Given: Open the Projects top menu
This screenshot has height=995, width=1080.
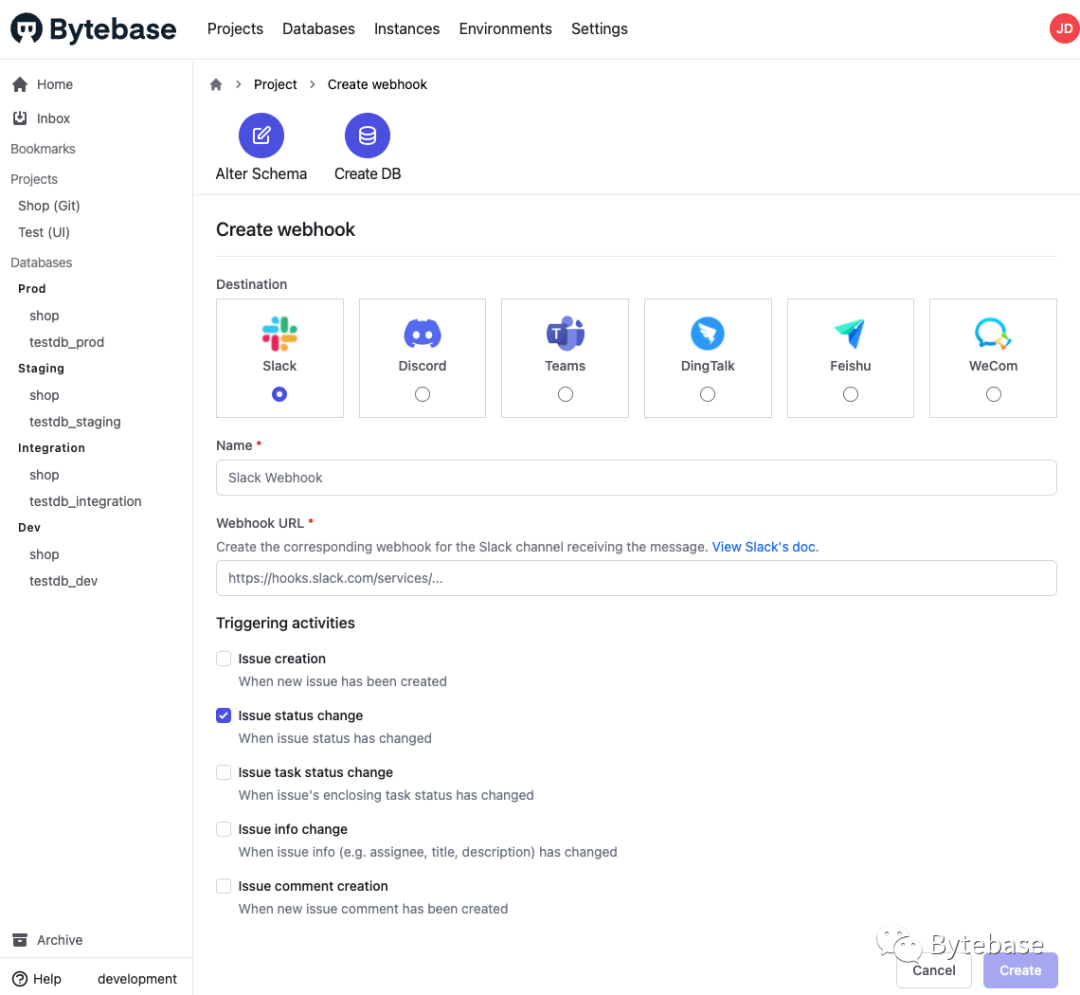Looking at the screenshot, I should (x=235, y=29).
